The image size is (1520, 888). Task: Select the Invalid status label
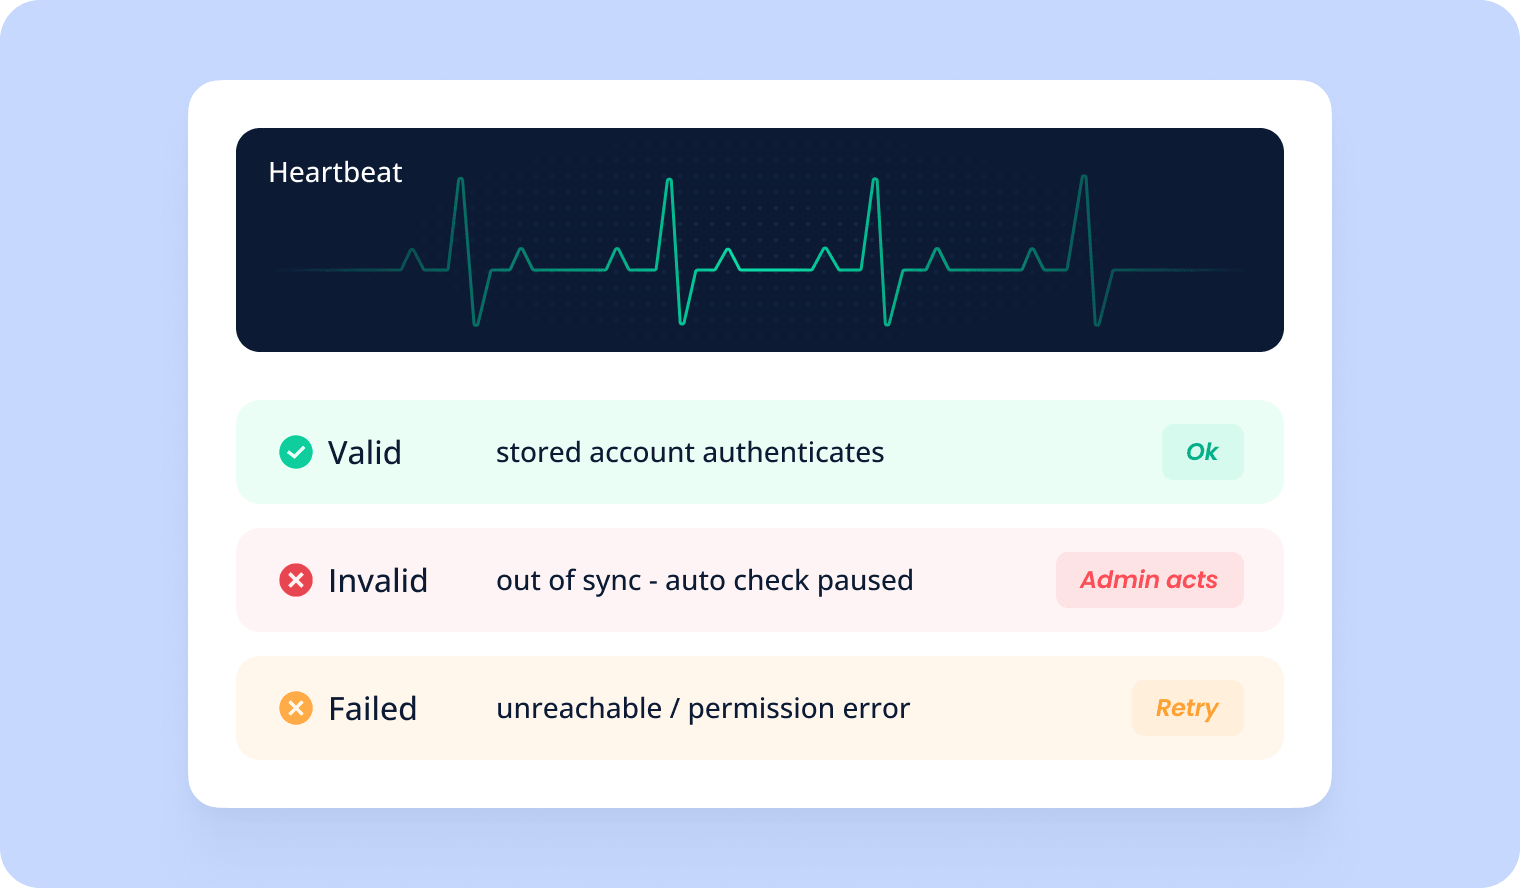pyautogui.click(x=378, y=581)
